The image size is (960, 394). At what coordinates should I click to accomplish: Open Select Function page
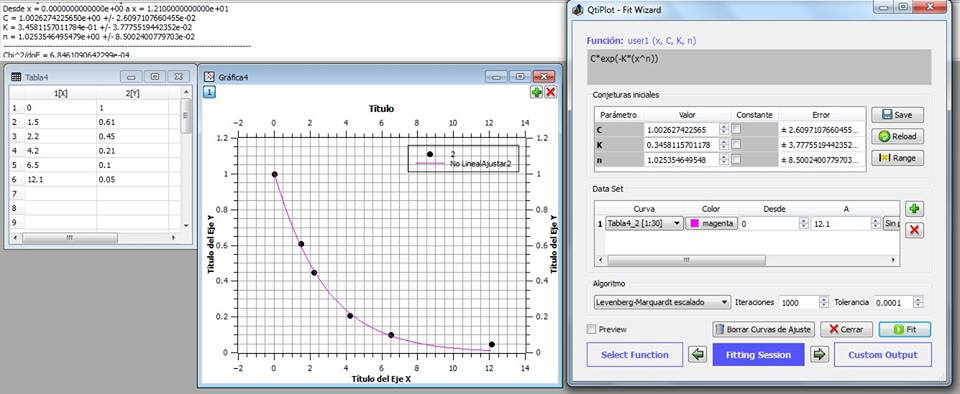coord(634,355)
